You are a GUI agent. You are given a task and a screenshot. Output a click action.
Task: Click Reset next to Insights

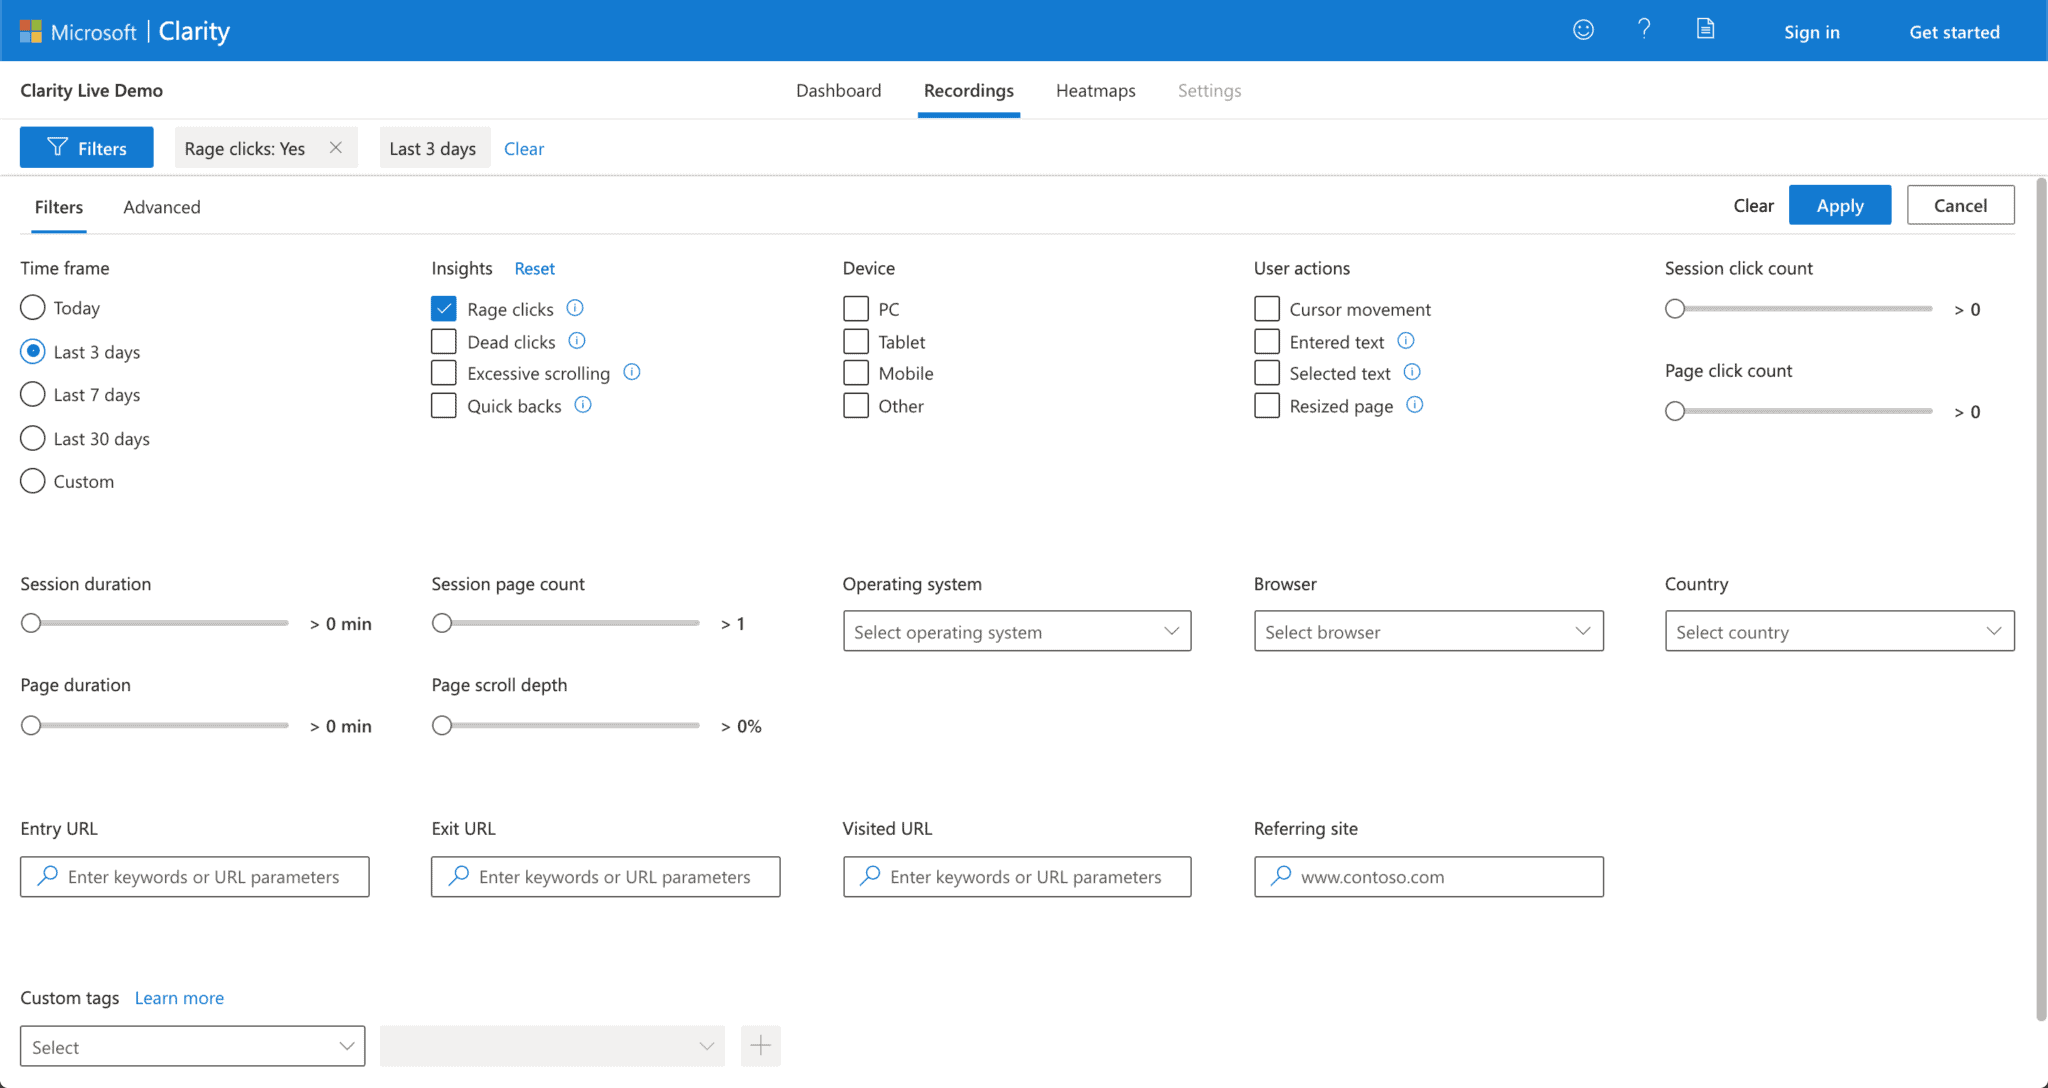(534, 268)
